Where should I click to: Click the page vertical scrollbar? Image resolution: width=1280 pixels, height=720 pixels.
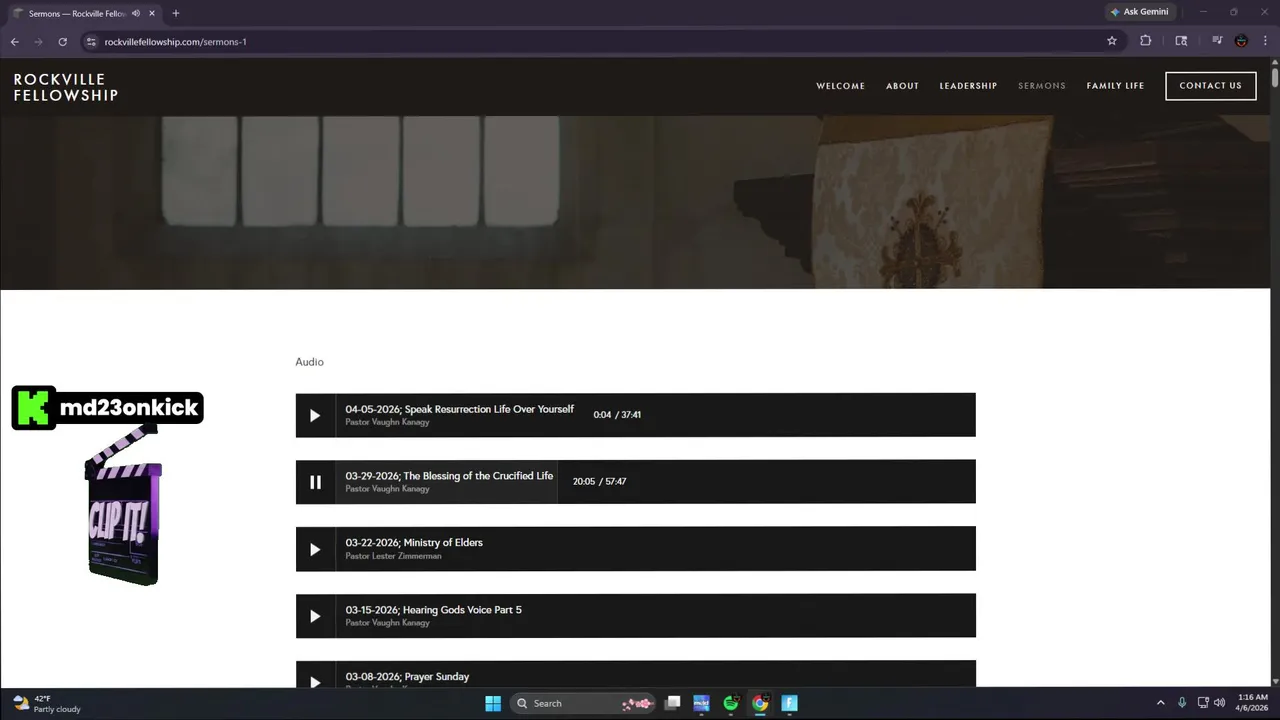tap(1274, 77)
